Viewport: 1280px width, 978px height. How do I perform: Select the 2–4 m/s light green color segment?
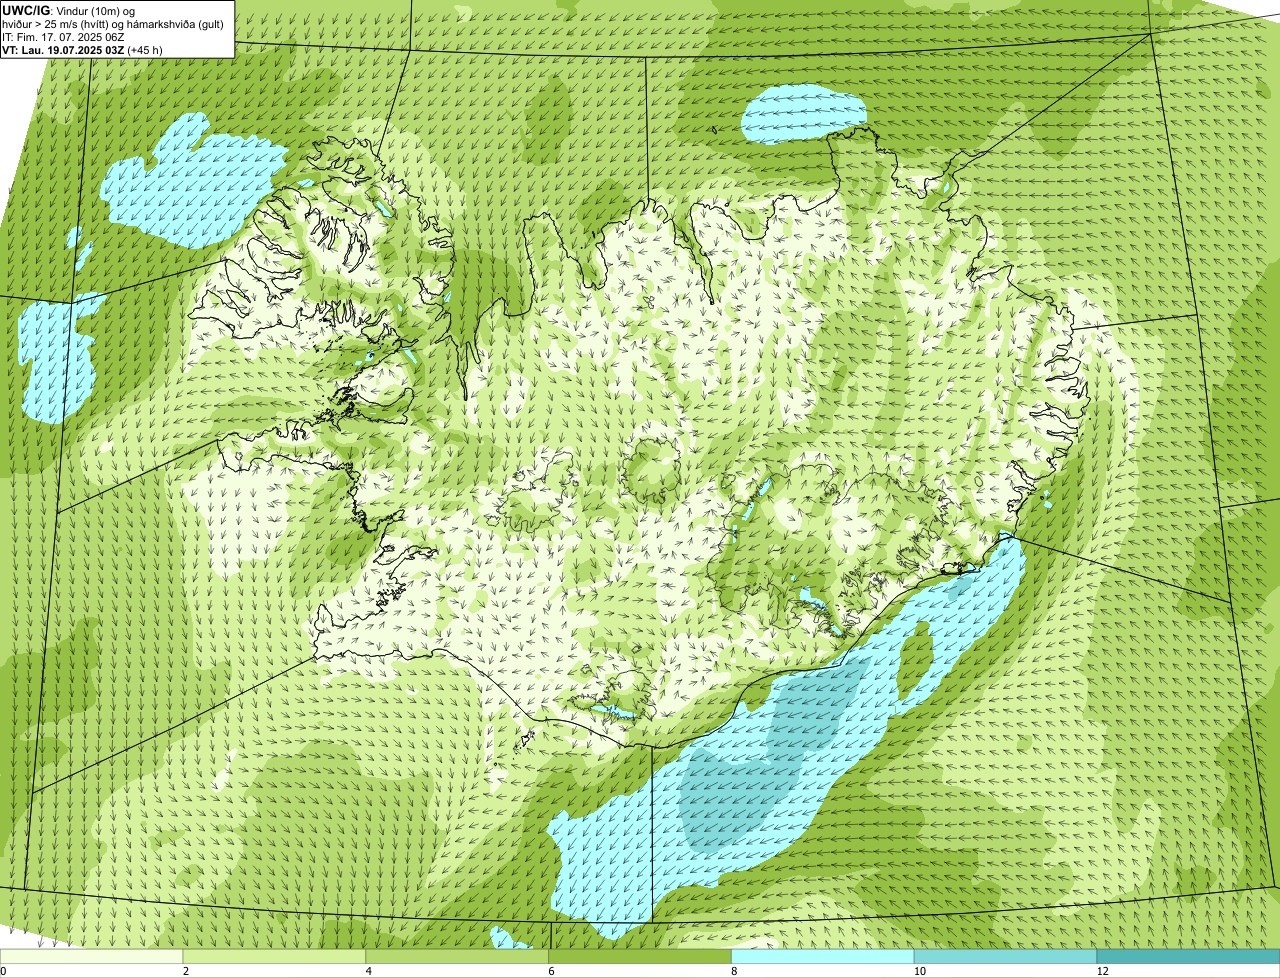pos(274,956)
